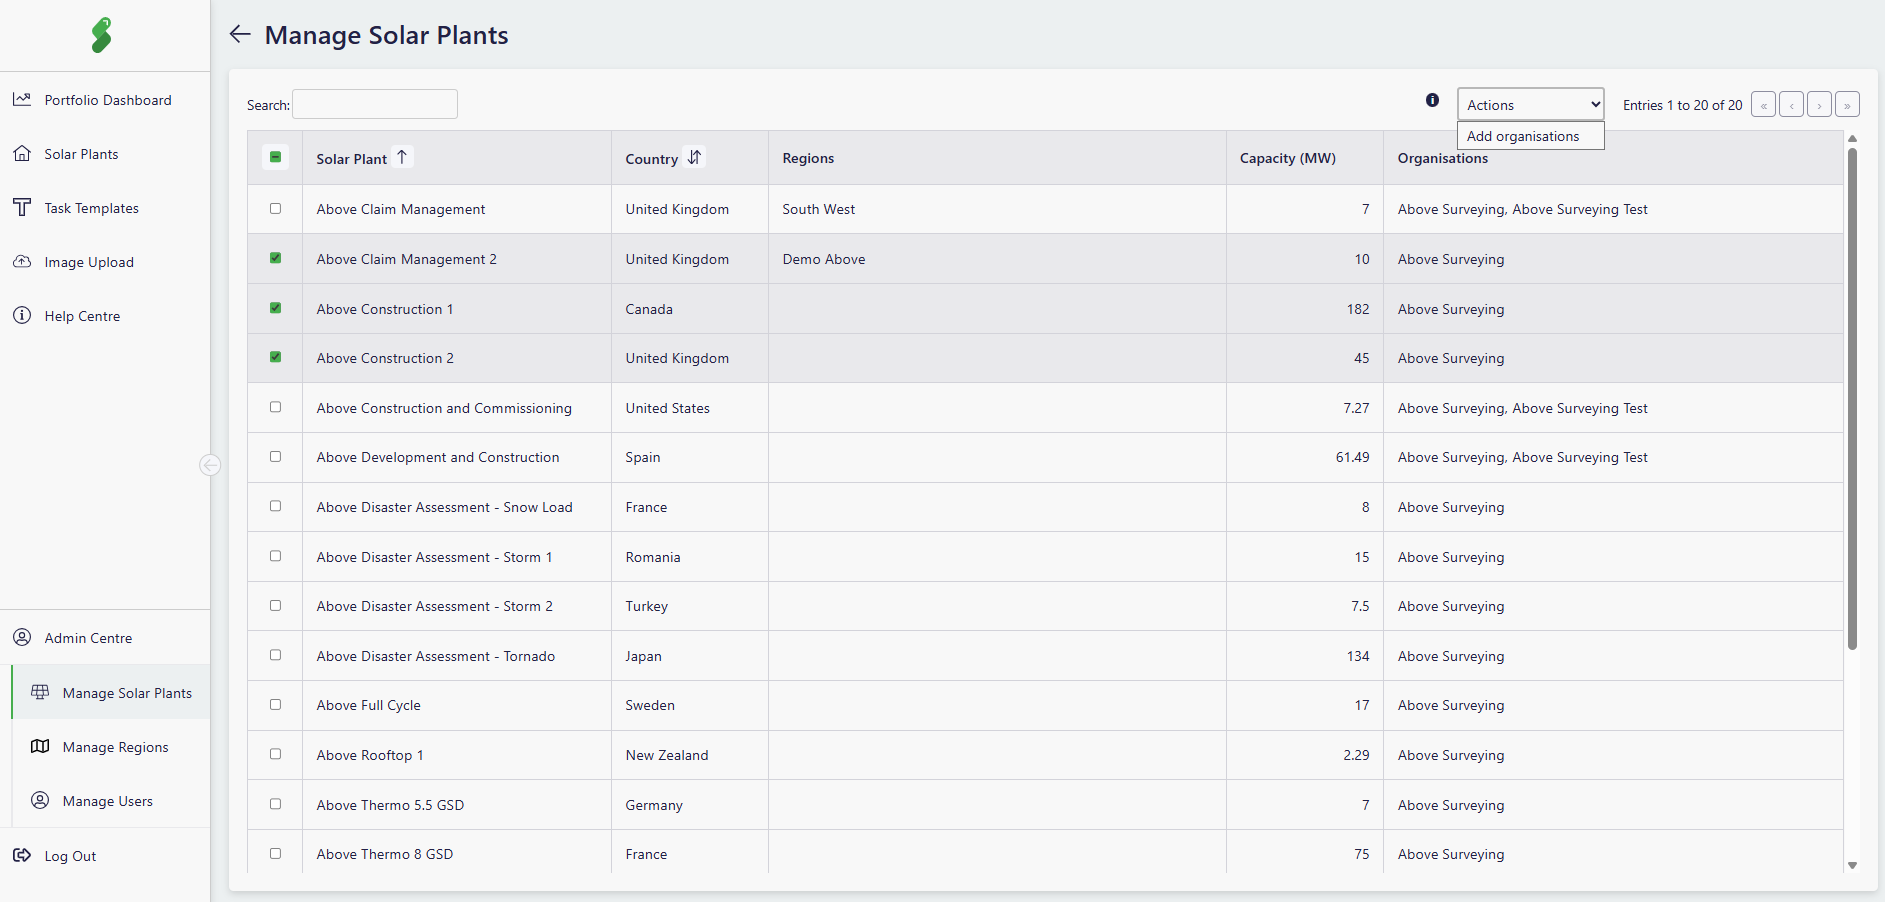This screenshot has width=1885, height=902.
Task: Choose Add organisations from the dropdown list
Action: pyautogui.click(x=1523, y=136)
